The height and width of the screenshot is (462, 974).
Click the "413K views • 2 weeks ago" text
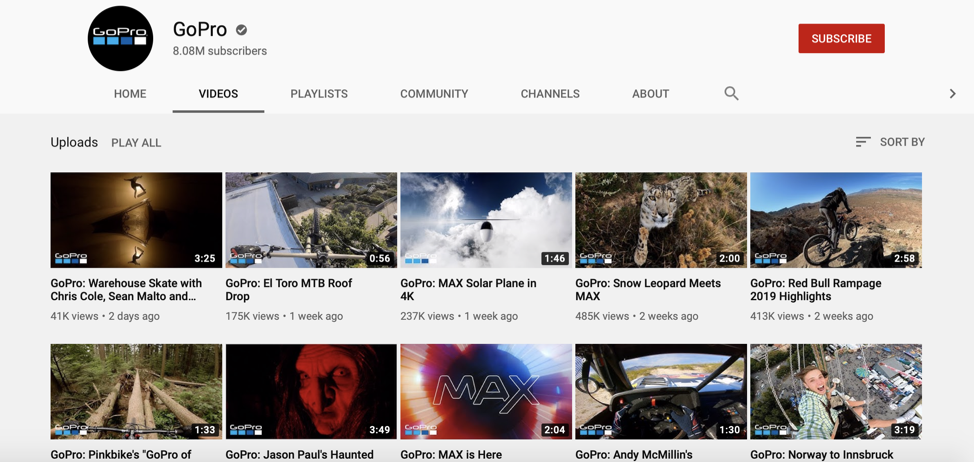click(x=812, y=316)
